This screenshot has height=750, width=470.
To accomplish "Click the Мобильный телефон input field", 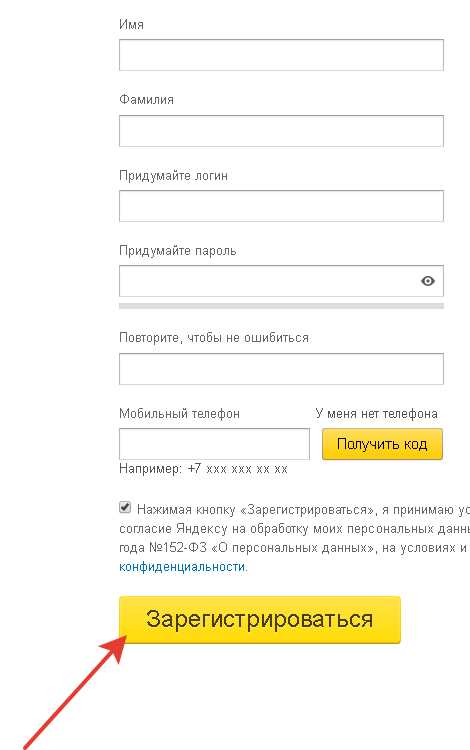I will pyautogui.click(x=214, y=444).
